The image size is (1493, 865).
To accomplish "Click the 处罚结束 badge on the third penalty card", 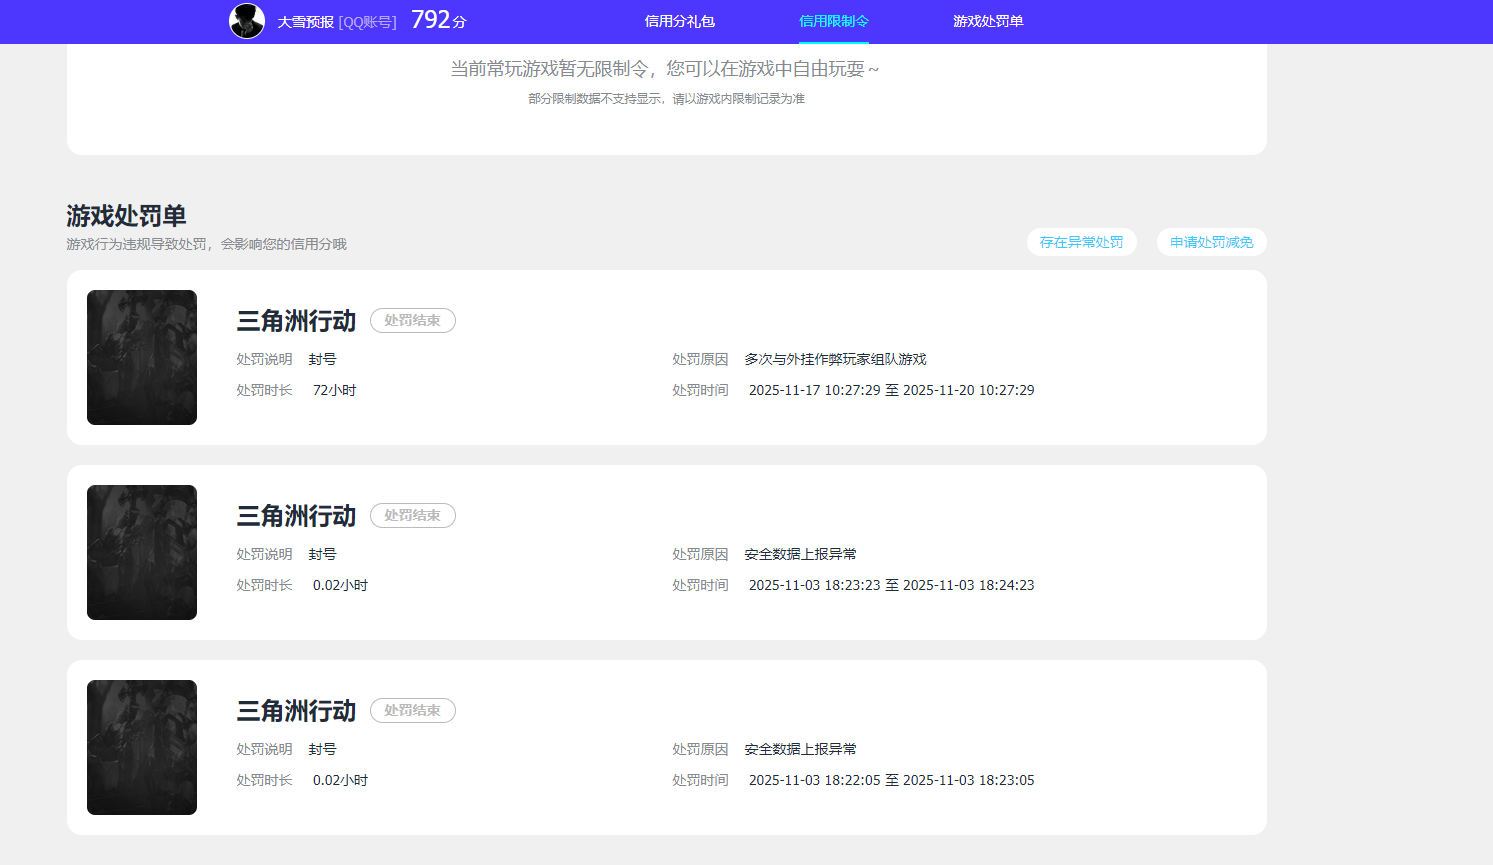I will pos(412,710).
